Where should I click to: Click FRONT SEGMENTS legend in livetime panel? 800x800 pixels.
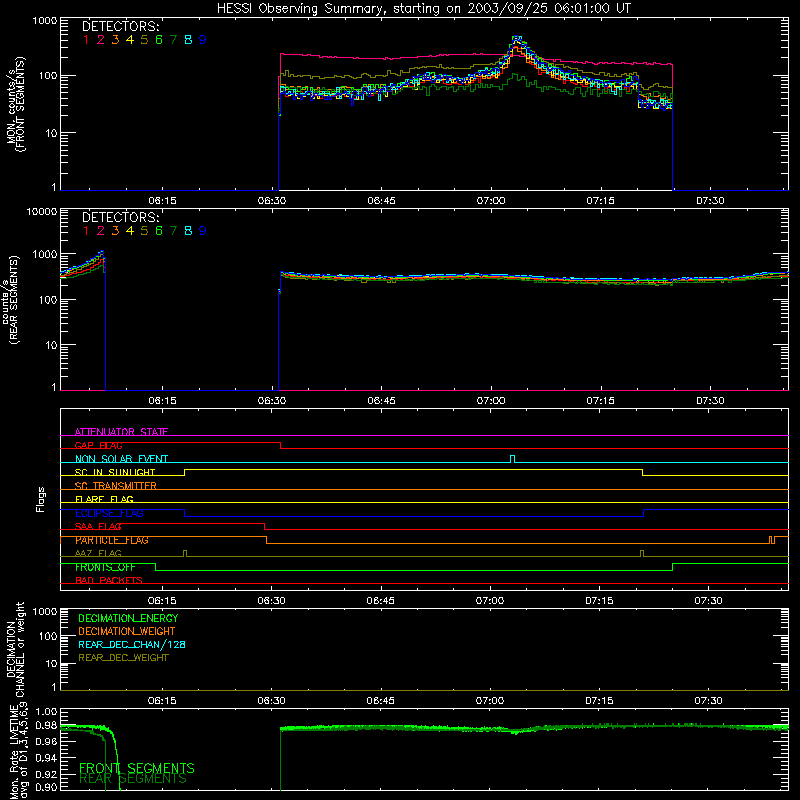pyautogui.click(x=137, y=768)
